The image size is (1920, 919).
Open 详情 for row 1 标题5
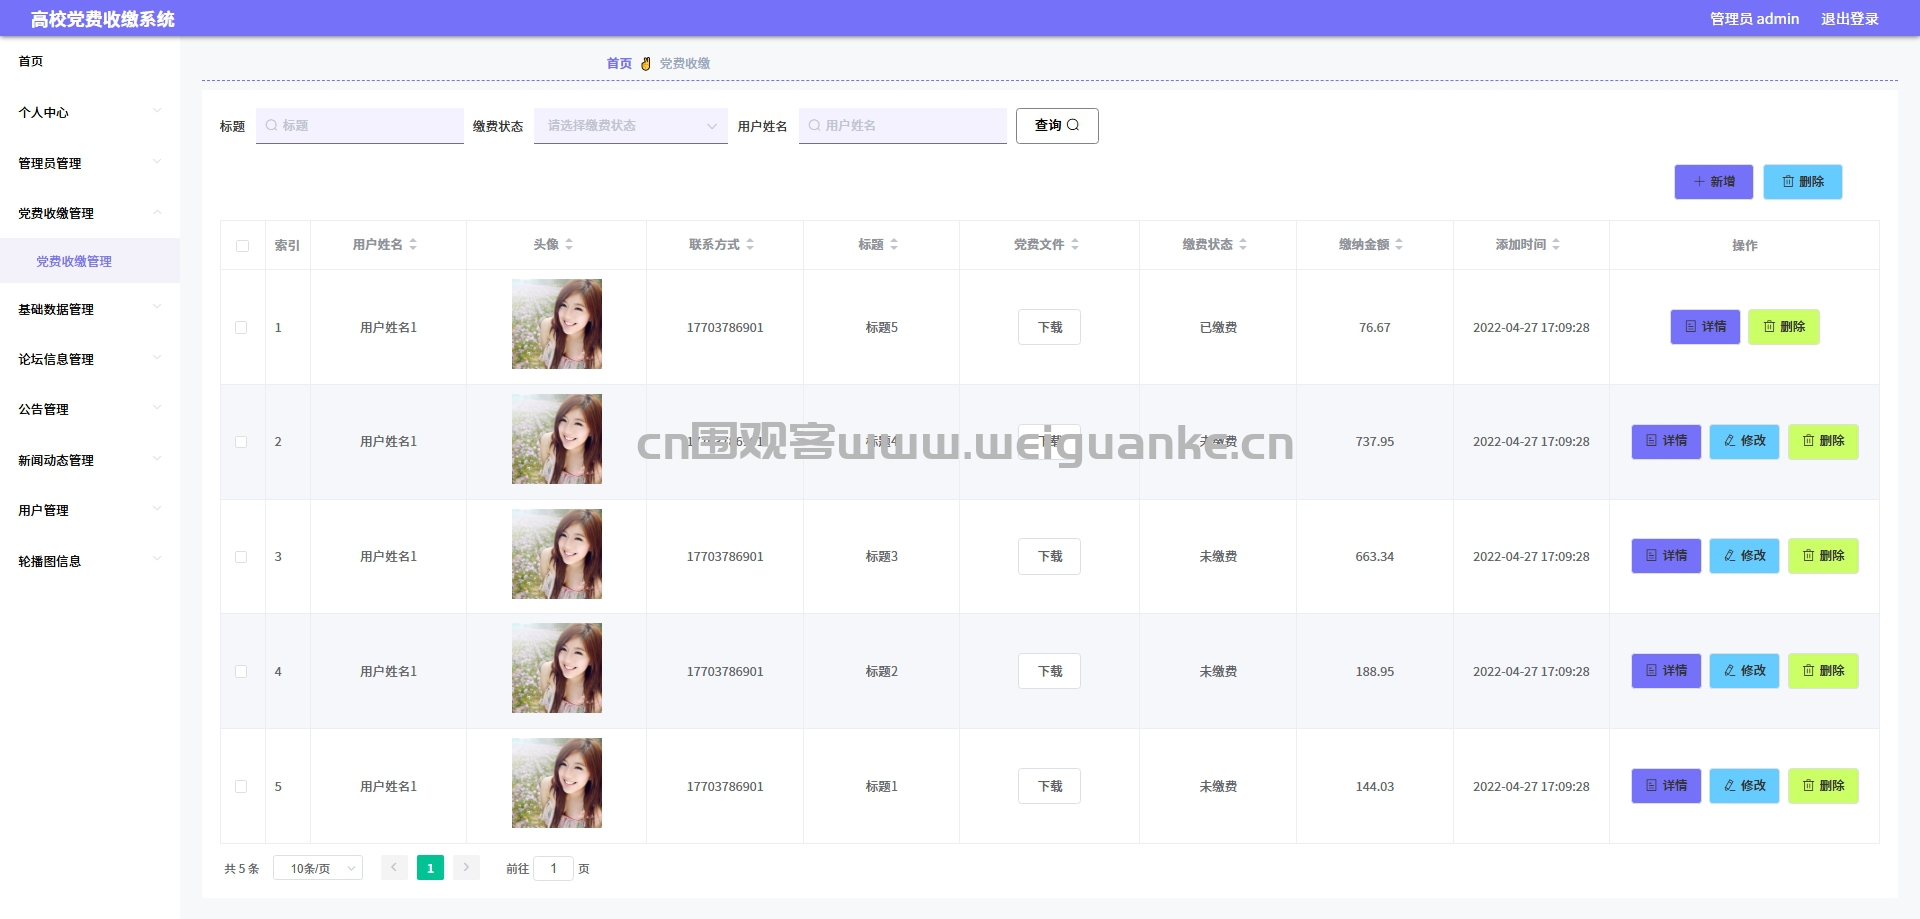pos(1705,327)
